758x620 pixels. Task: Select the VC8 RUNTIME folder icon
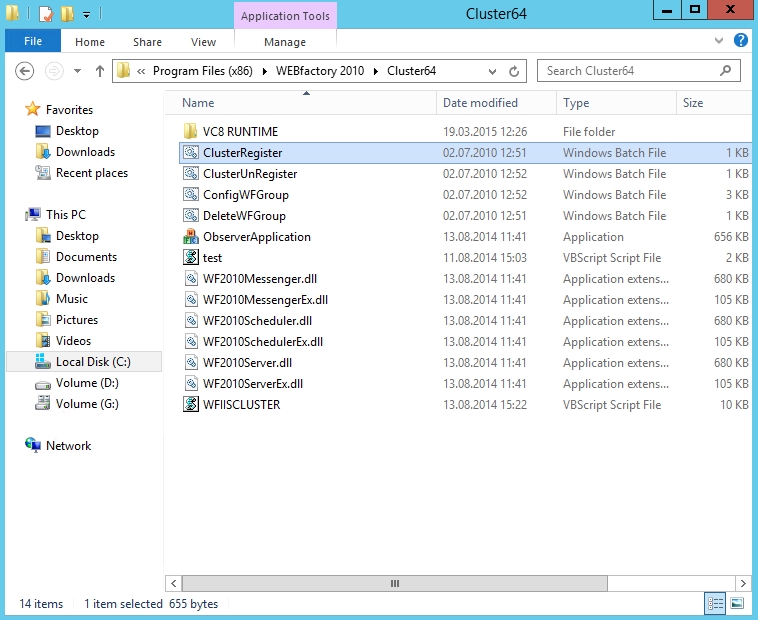[190, 131]
